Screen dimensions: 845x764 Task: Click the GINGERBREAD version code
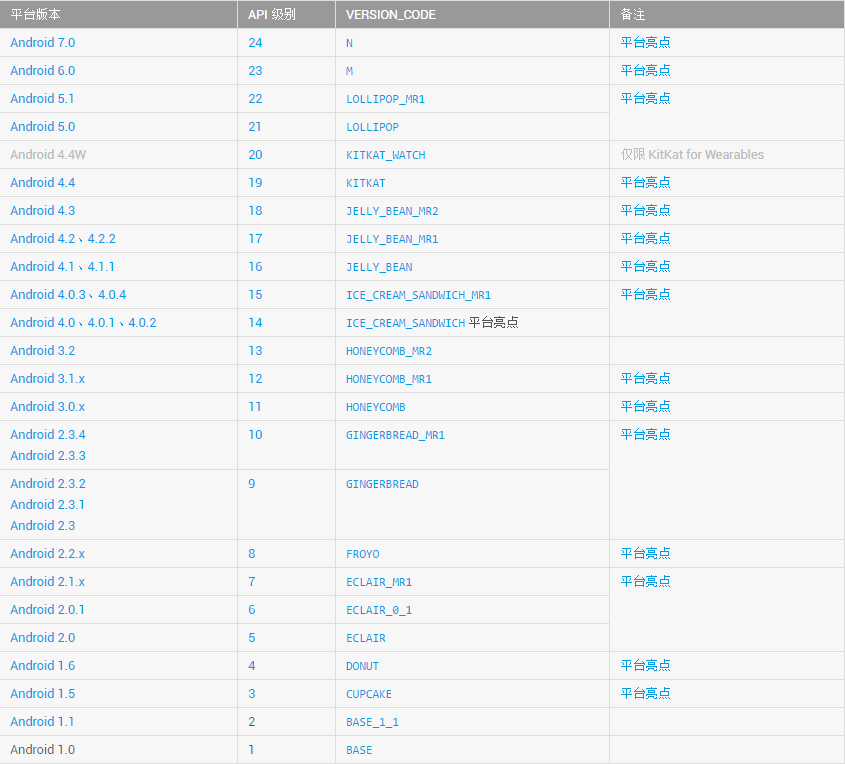(x=383, y=484)
